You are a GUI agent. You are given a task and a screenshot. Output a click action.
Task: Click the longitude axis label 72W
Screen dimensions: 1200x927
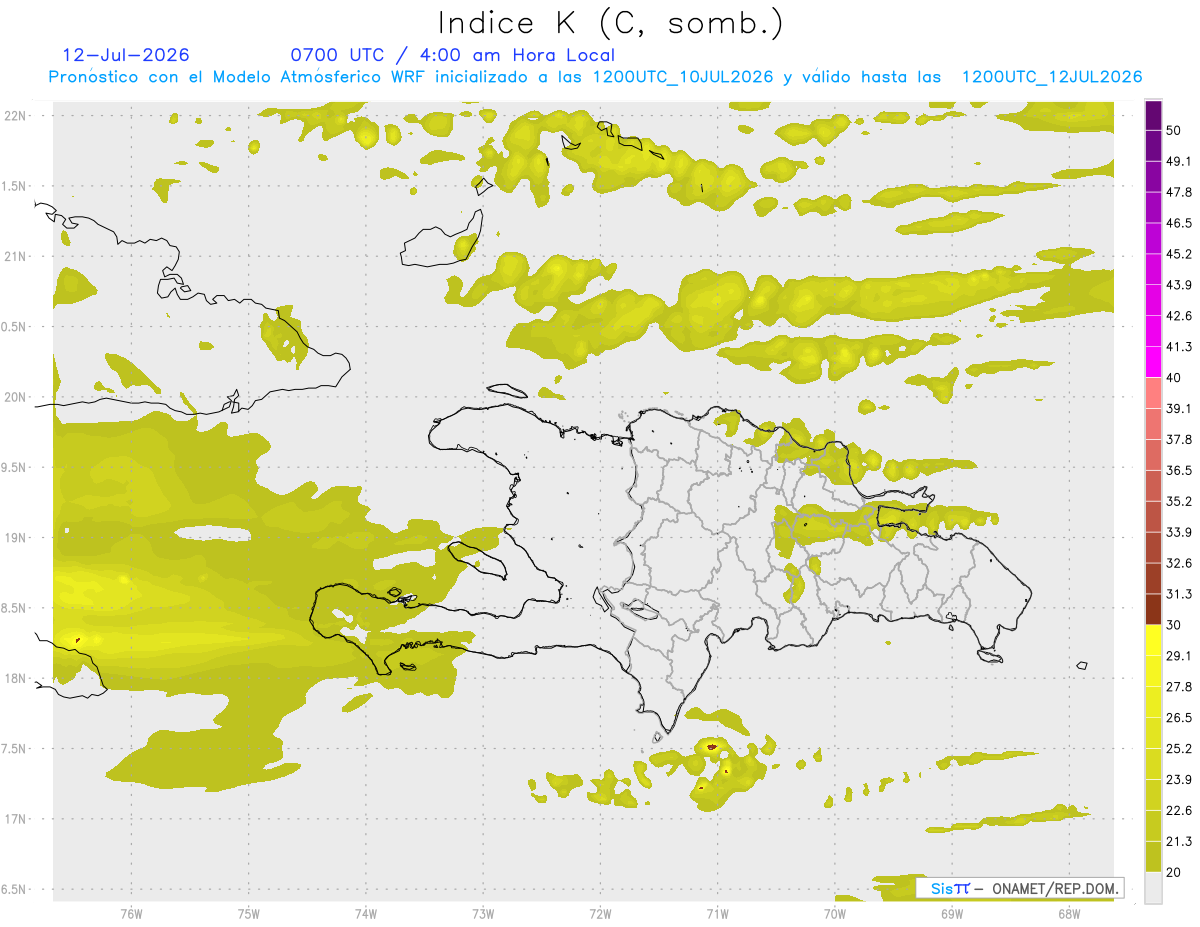tap(600, 913)
